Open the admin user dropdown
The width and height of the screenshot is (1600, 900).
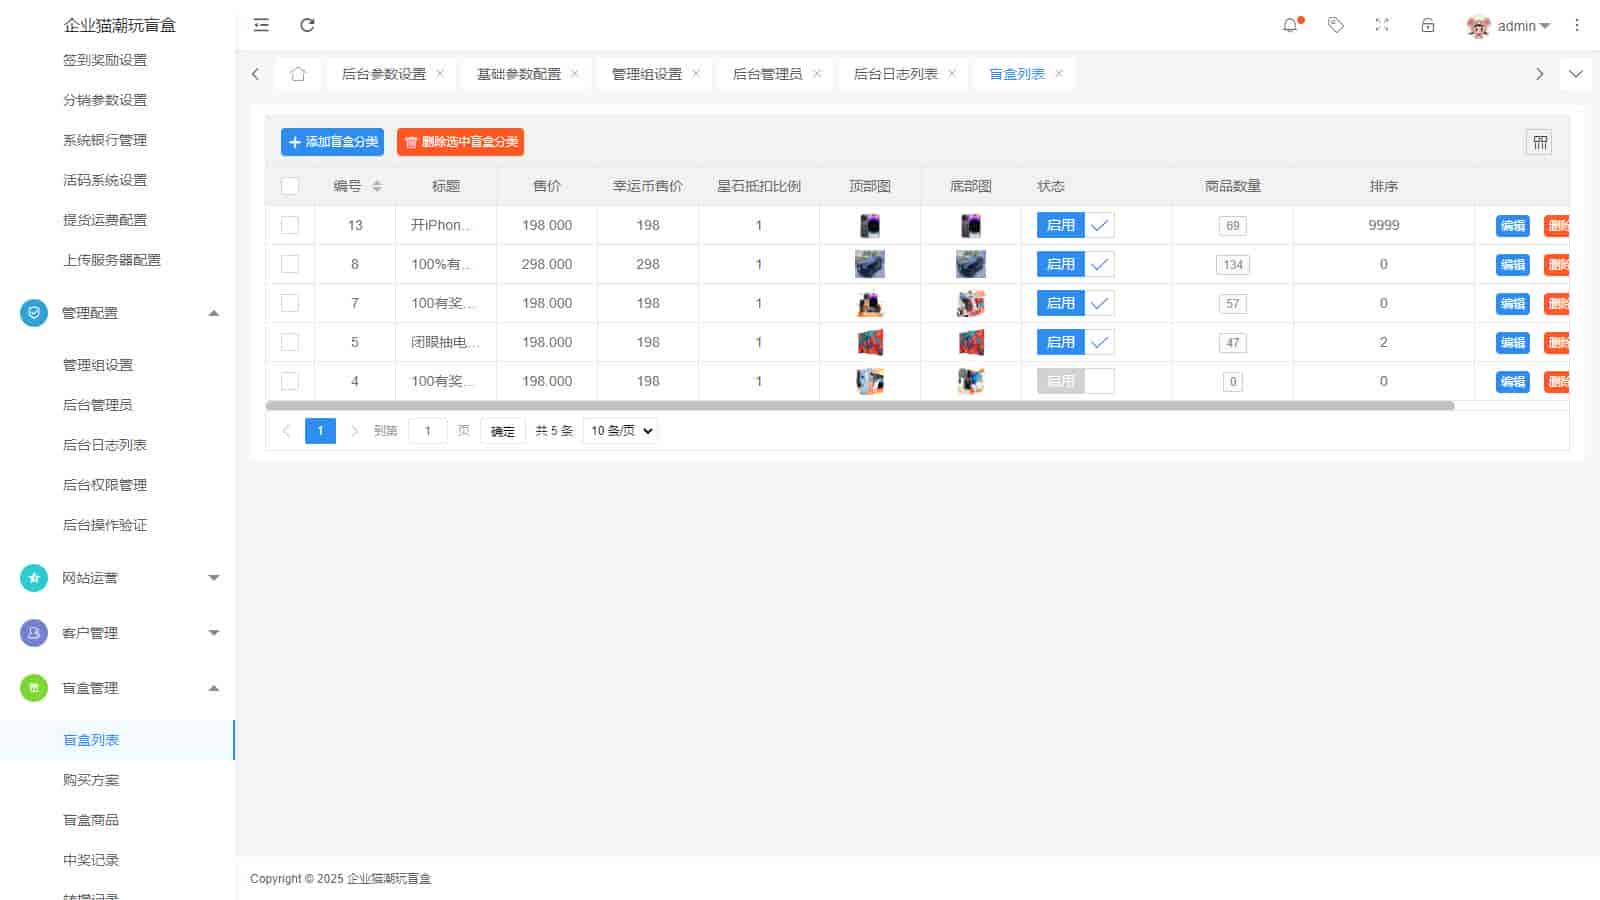1510,26
